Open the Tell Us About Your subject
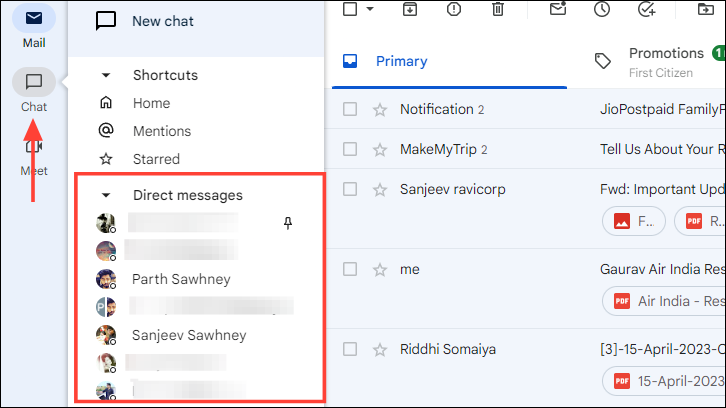The image size is (726, 408). pos(663,149)
